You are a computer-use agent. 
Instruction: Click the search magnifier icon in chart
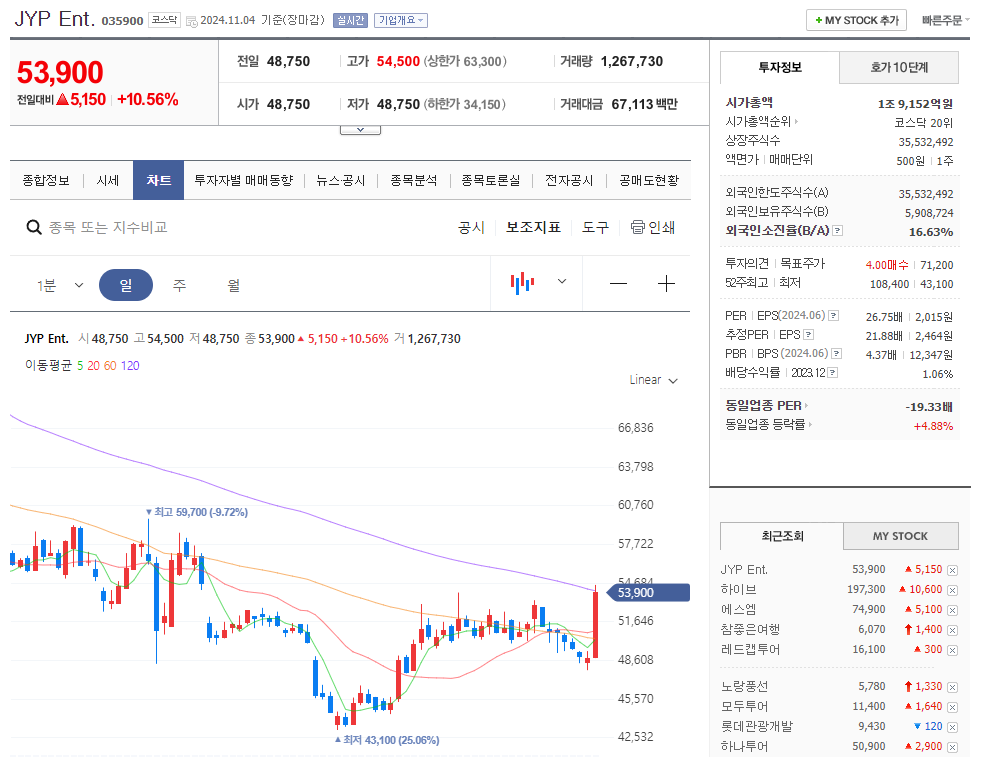[x=34, y=227]
